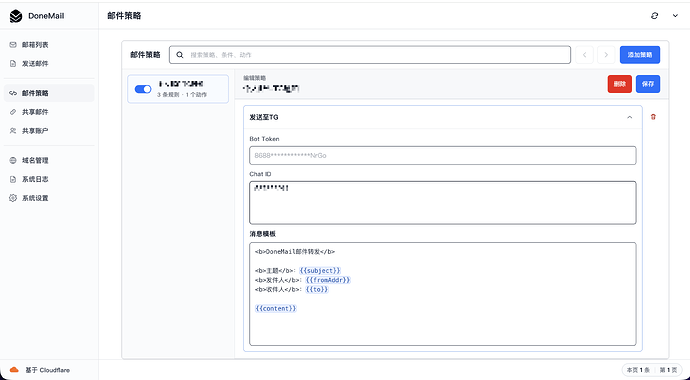Click the {{to}} variable tag
The image size is (690, 380).
pos(317,289)
